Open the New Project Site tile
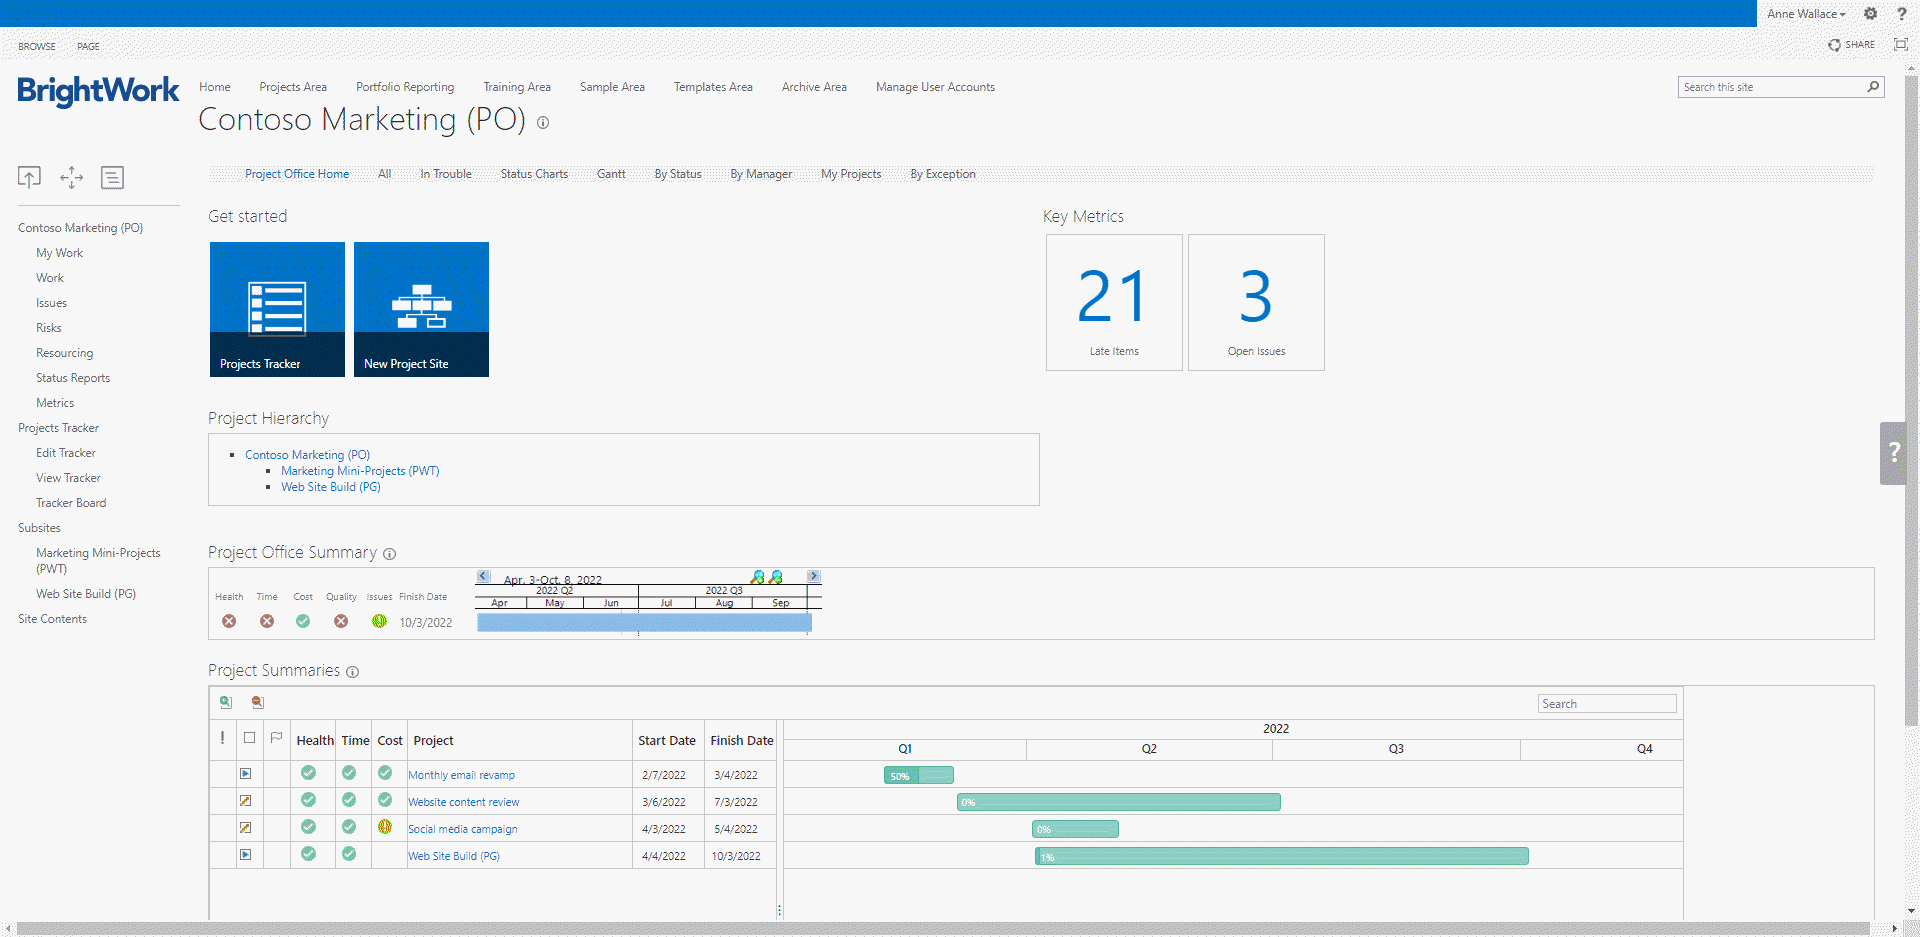 [x=421, y=309]
